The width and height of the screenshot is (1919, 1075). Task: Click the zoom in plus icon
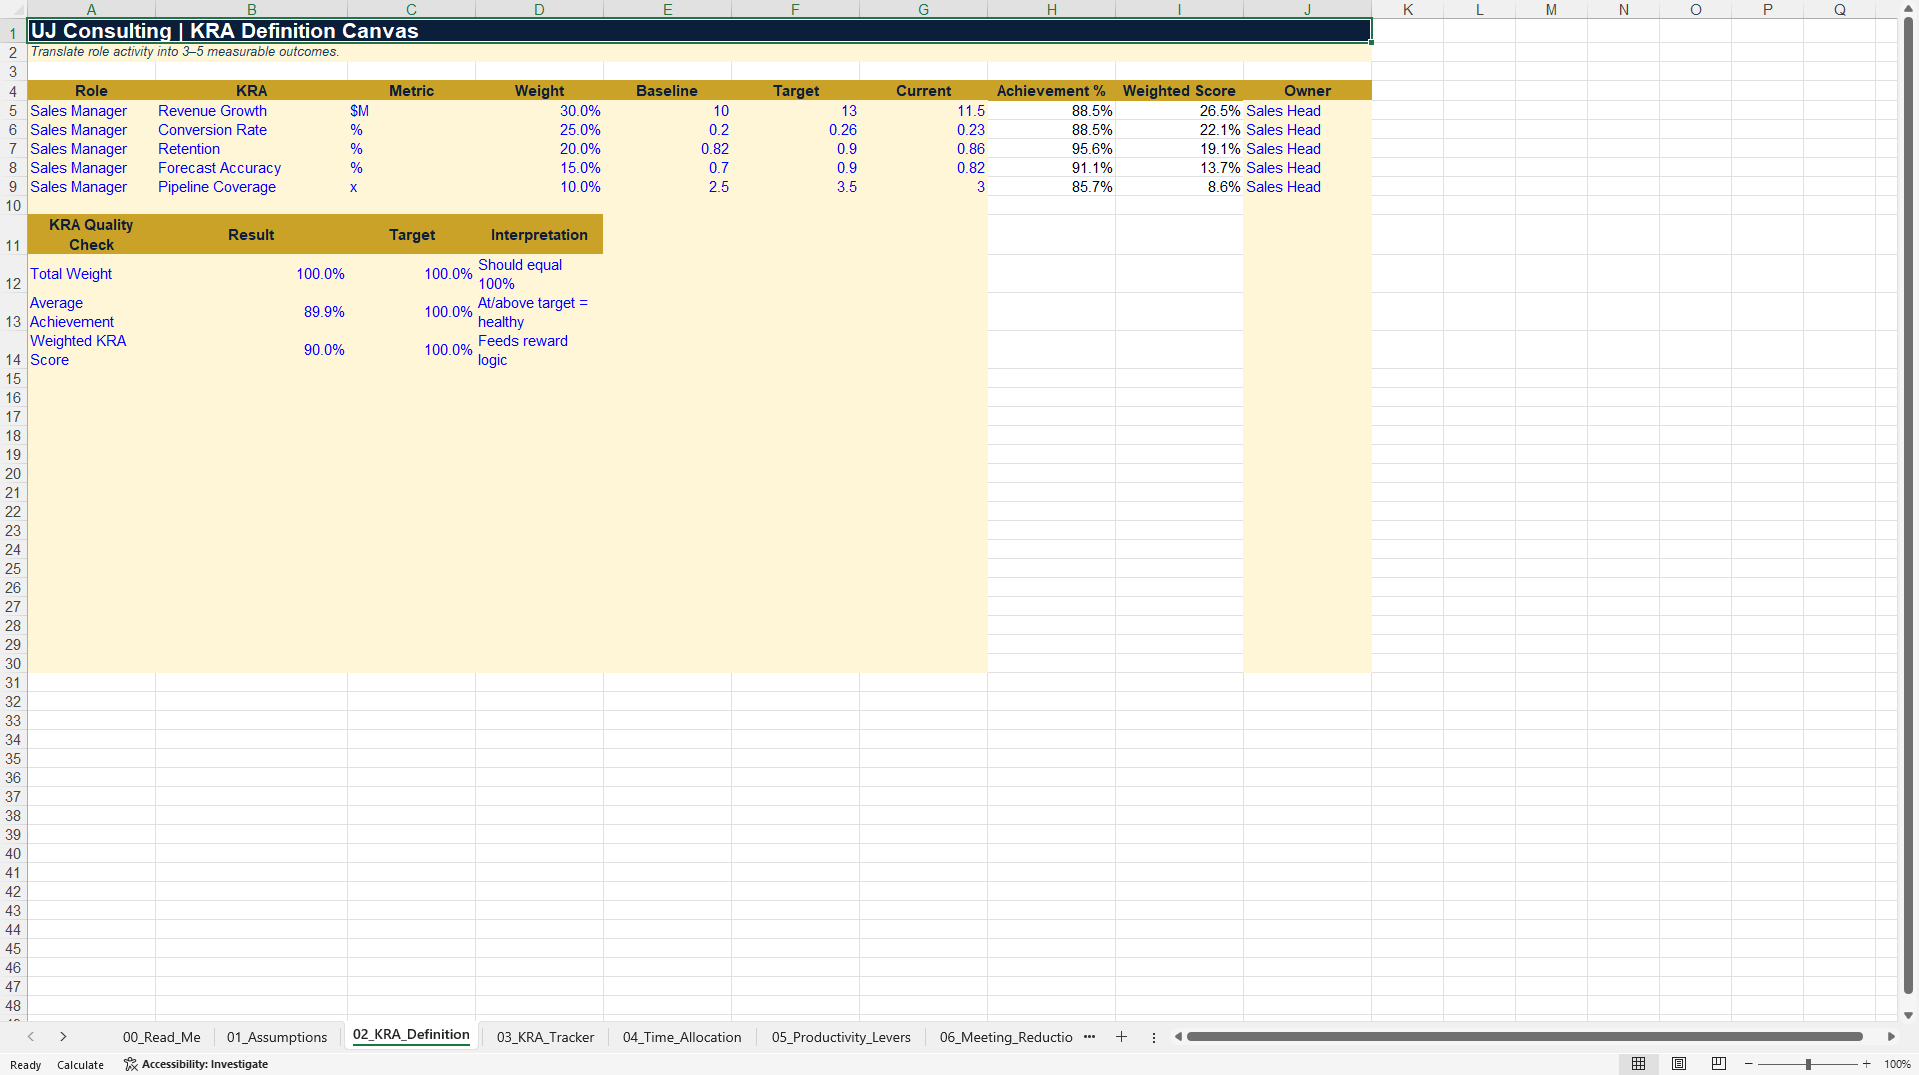[x=1866, y=1064]
